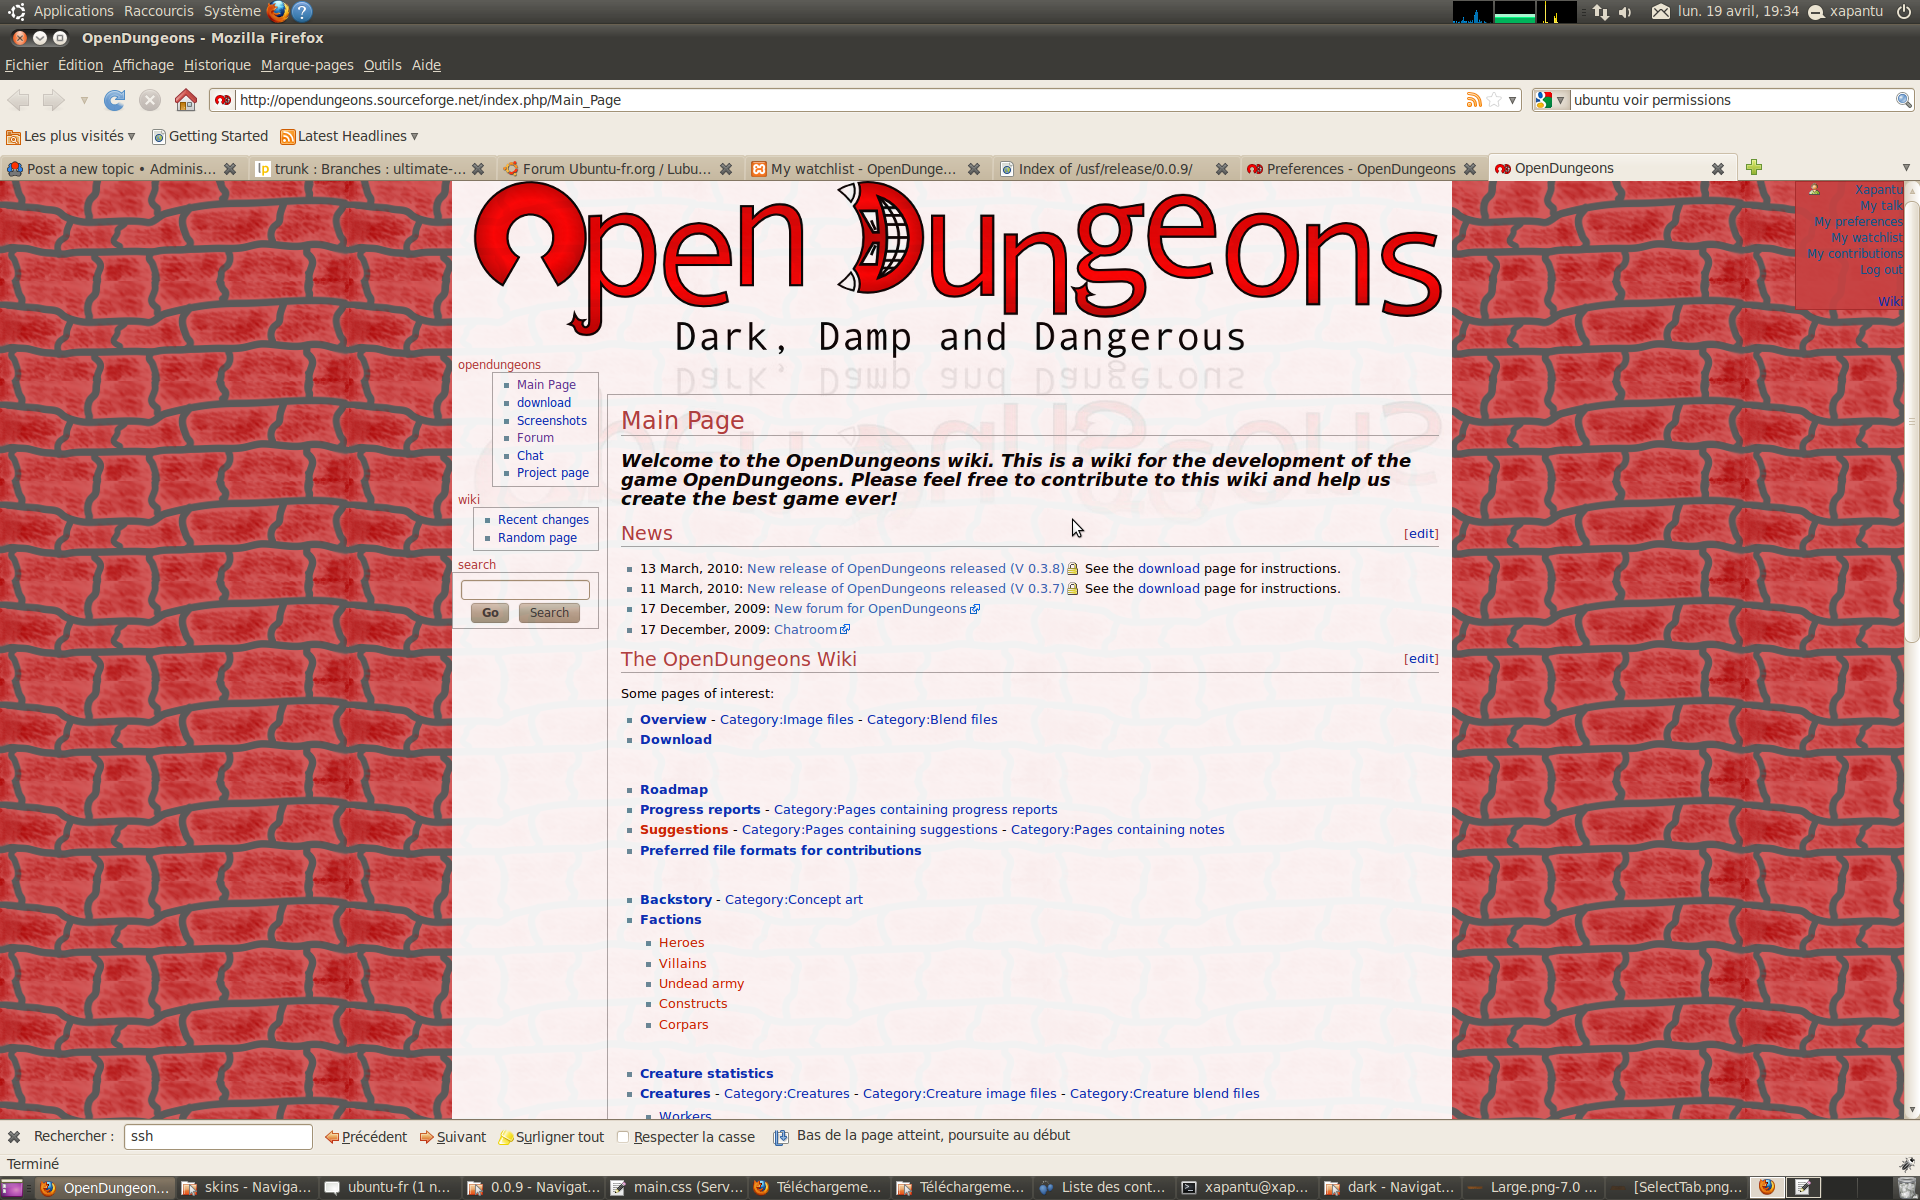Viewport: 1920px width, 1200px height.
Task: Open a new tab with the plus icon
Action: tap(1754, 168)
